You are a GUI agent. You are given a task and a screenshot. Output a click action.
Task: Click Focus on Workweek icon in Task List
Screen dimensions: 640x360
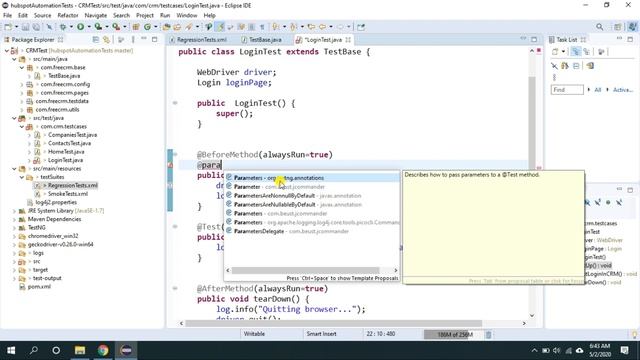point(601,52)
